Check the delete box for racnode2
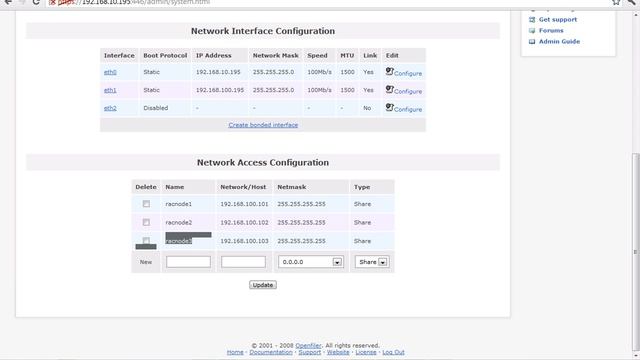The width and height of the screenshot is (640, 360). point(146,222)
